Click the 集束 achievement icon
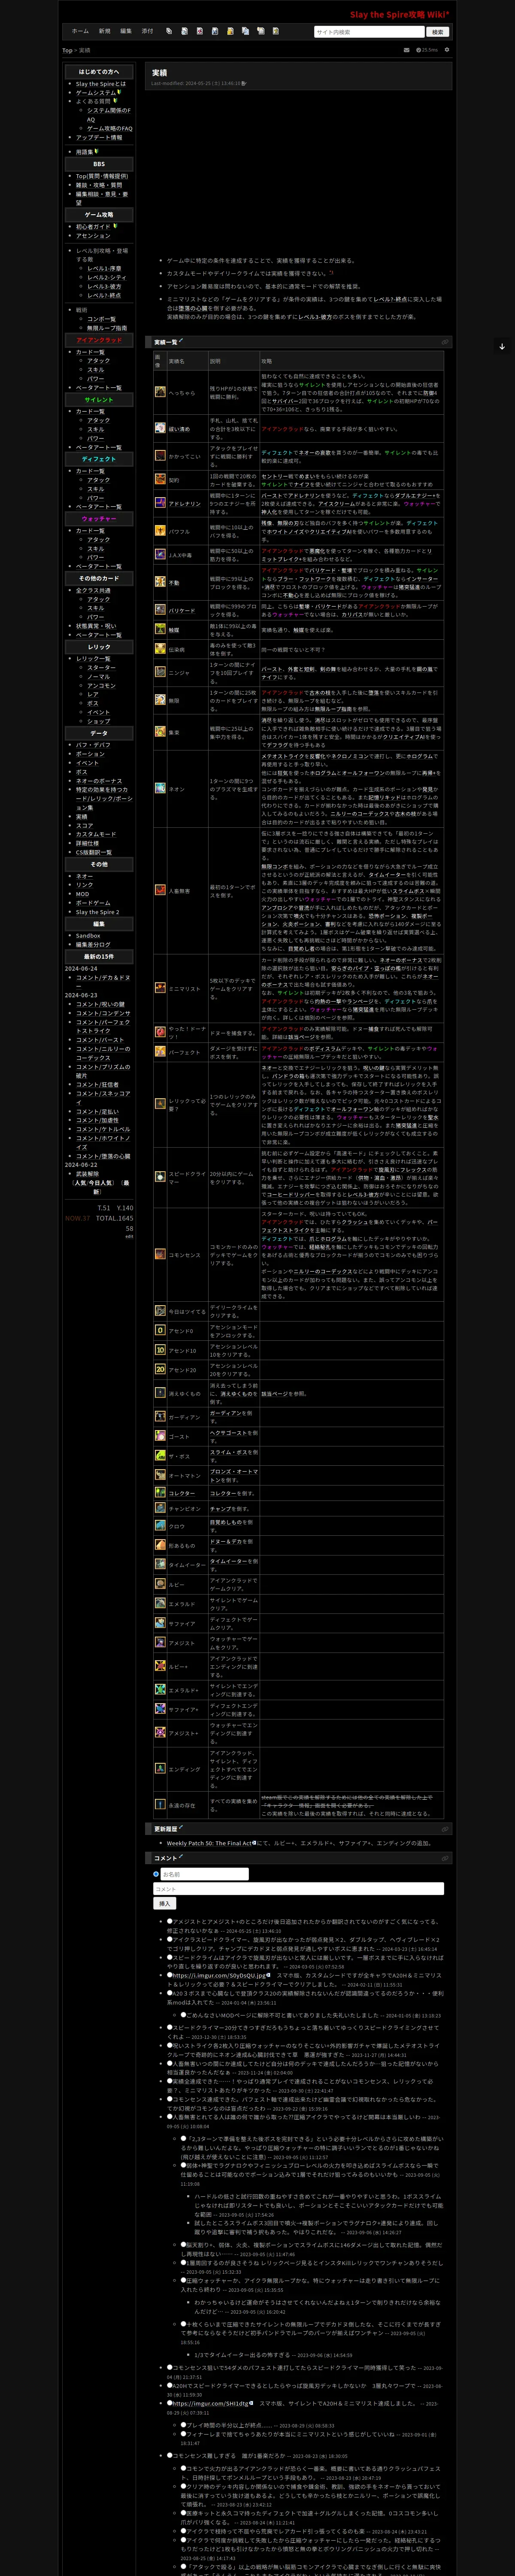Image resolution: width=515 pixels, height=2576 pixels. [x=160, y=731]
